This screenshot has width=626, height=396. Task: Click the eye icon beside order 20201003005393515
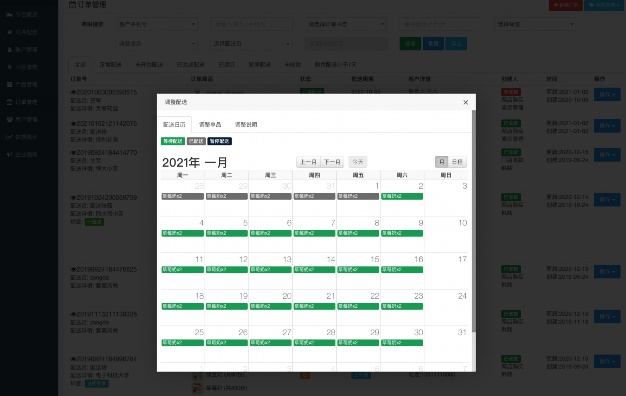tap(73, 92)
